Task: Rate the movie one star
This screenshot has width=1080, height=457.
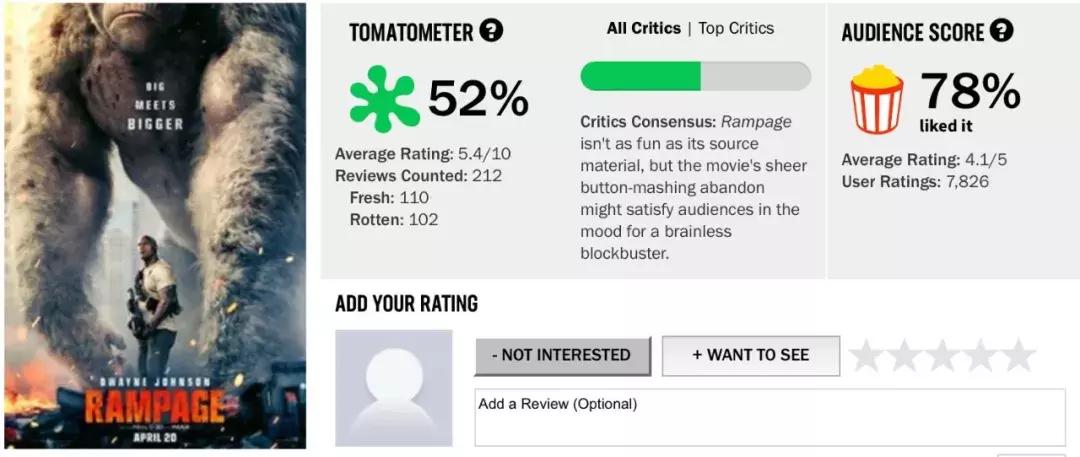Action: pos(866,355)
